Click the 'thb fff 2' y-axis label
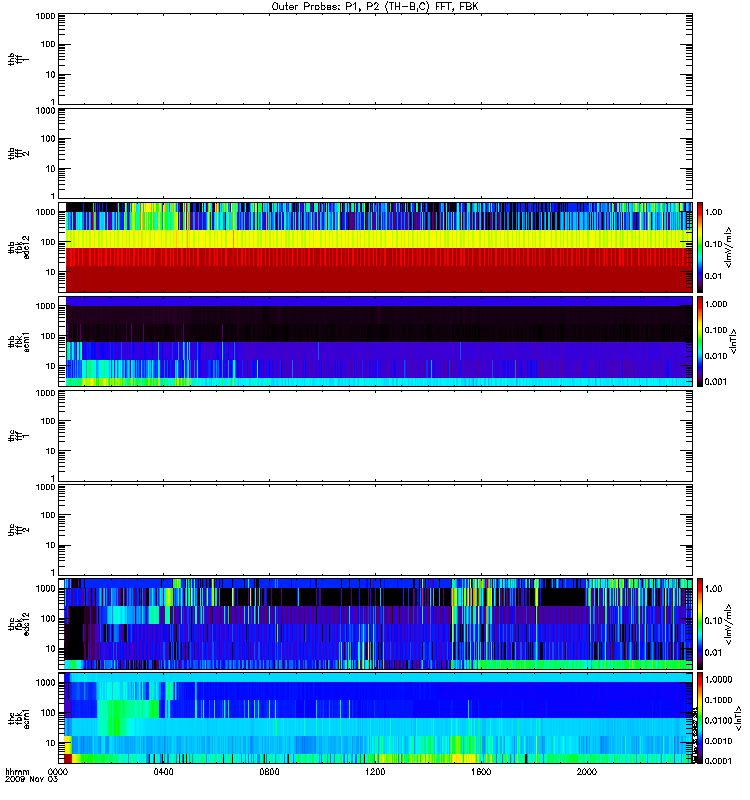The image size is (750, 800). 18,153
